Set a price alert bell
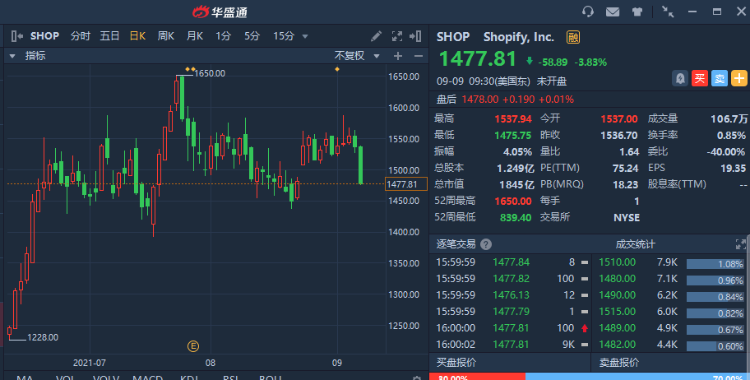Image resolution: width=750 pixels, height=380 pixels. pos(680,78)
